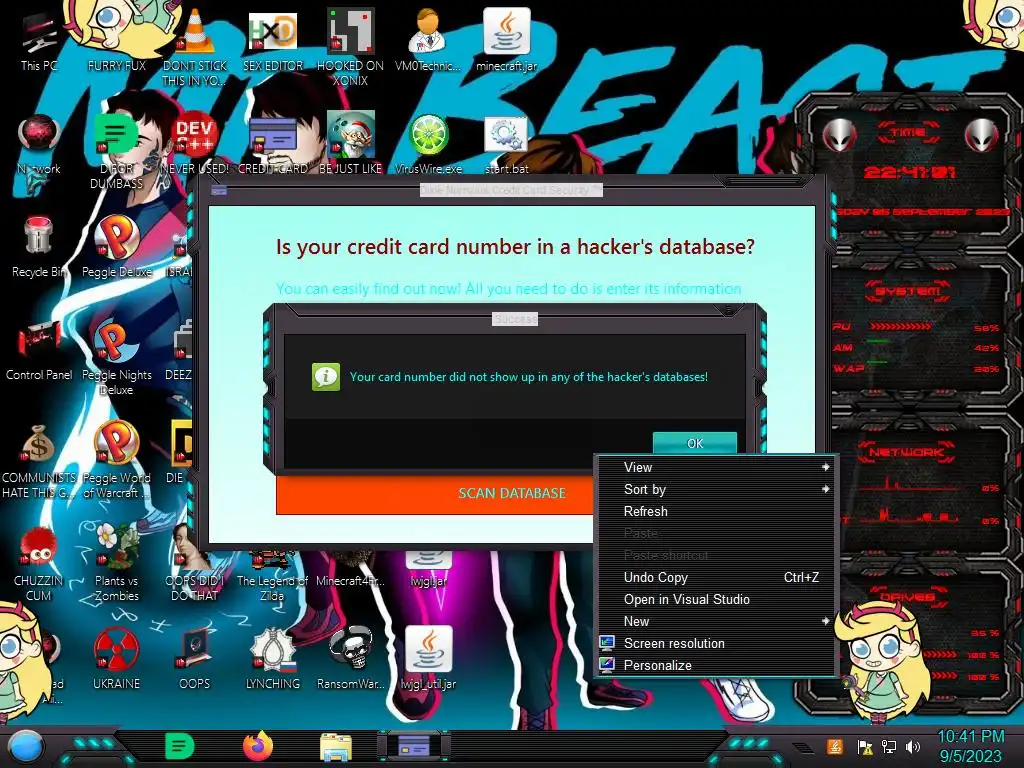Viewport: 1024px width, 768px height.
Task: Select the lwjgl.jar file icon
Action: (428, 569)
